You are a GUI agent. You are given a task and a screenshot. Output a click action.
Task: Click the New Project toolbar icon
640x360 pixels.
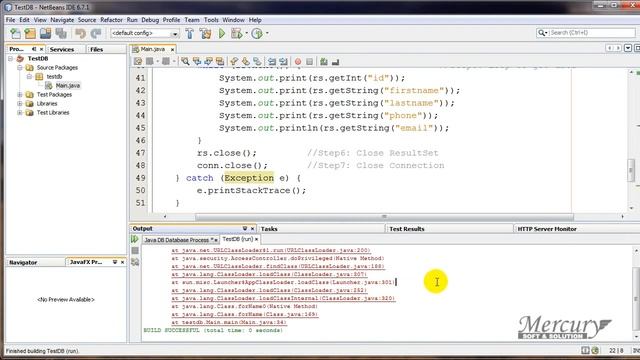pos(30,33)
